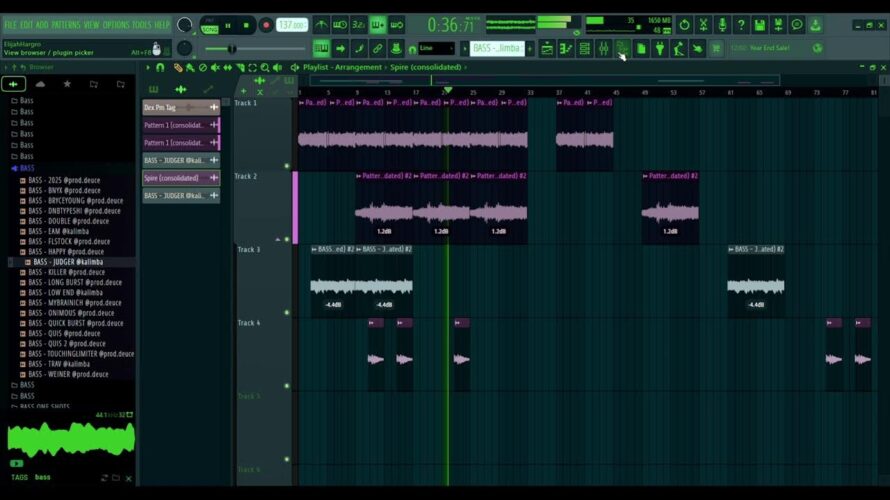The width and height of the screenshot is (890, 500).
Task: Click the speech bubble chat icon
Action: pyautogui.click(x=797, y=25)
